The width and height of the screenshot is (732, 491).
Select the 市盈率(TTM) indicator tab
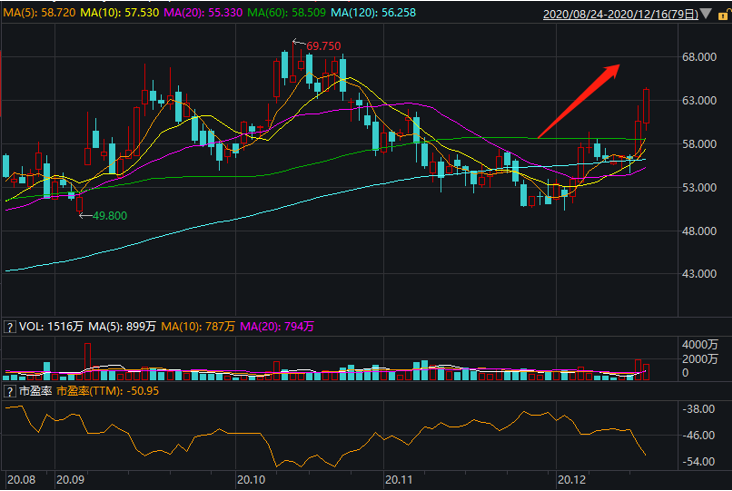click(94, 391)
